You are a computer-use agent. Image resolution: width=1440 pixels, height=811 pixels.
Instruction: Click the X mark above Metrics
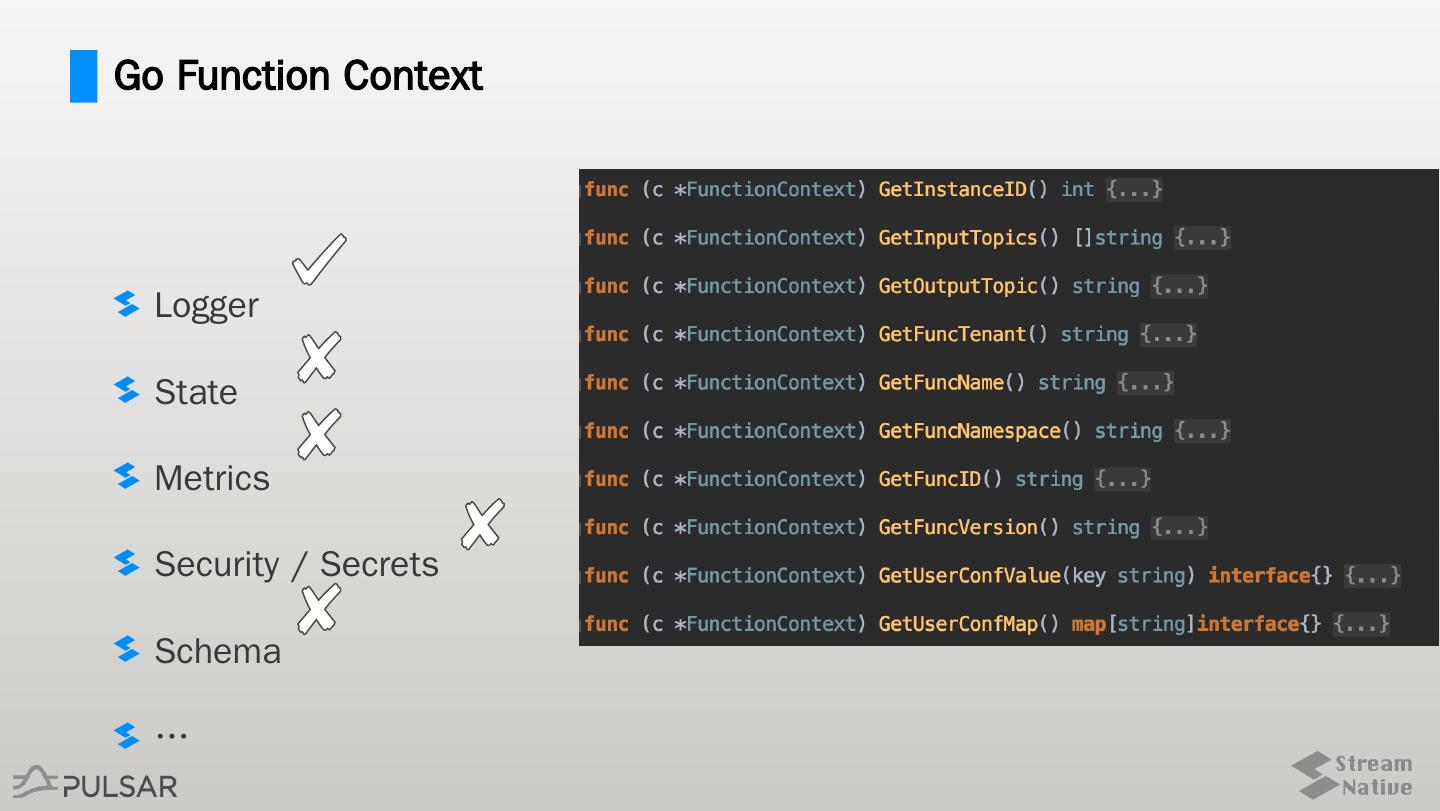[319, 434]
